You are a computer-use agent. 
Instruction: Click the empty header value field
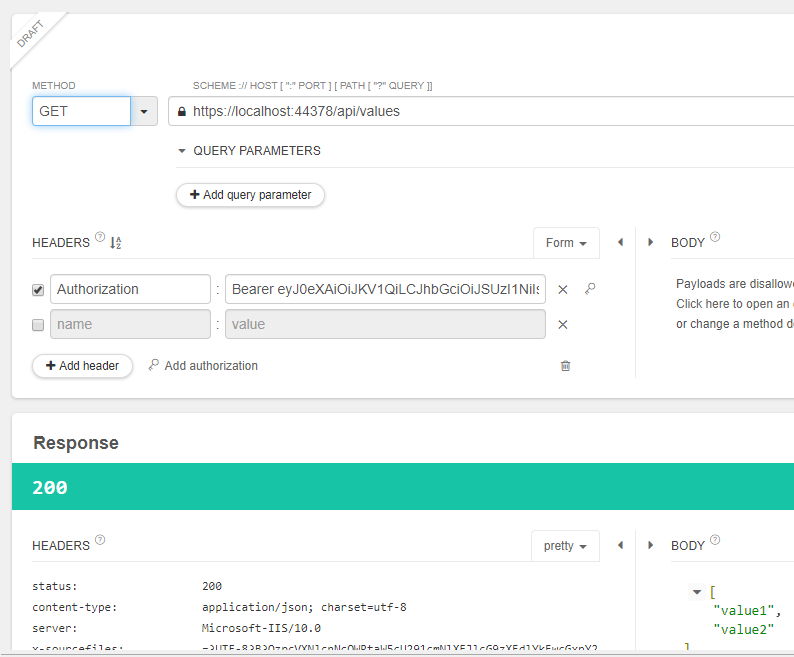pyautogui.click(x=385, y=324)
